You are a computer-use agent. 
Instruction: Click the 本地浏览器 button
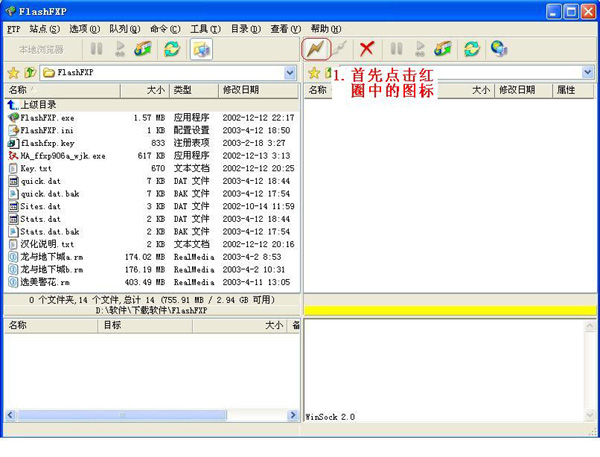41,48
